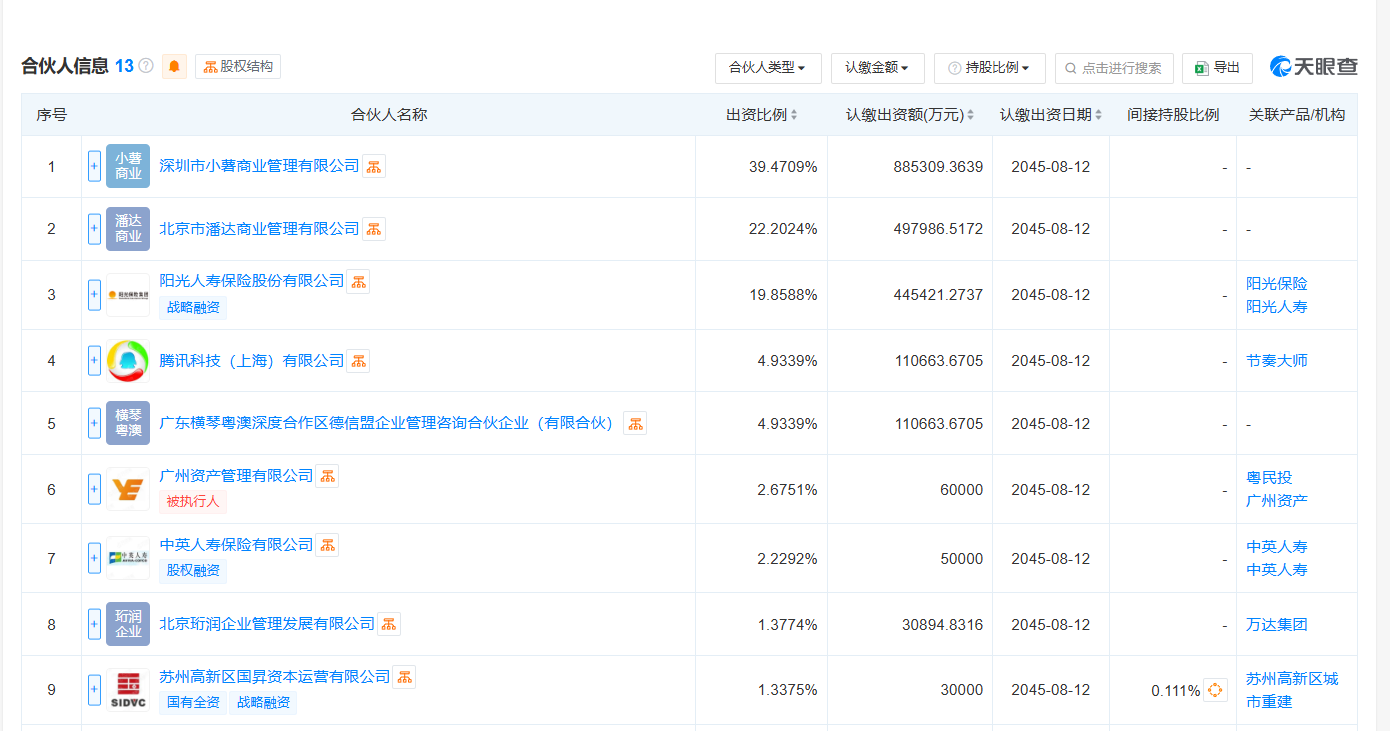
Task: Click the 股权融资 tag under 中英人寿保险
Action: [x=193, y=571]
